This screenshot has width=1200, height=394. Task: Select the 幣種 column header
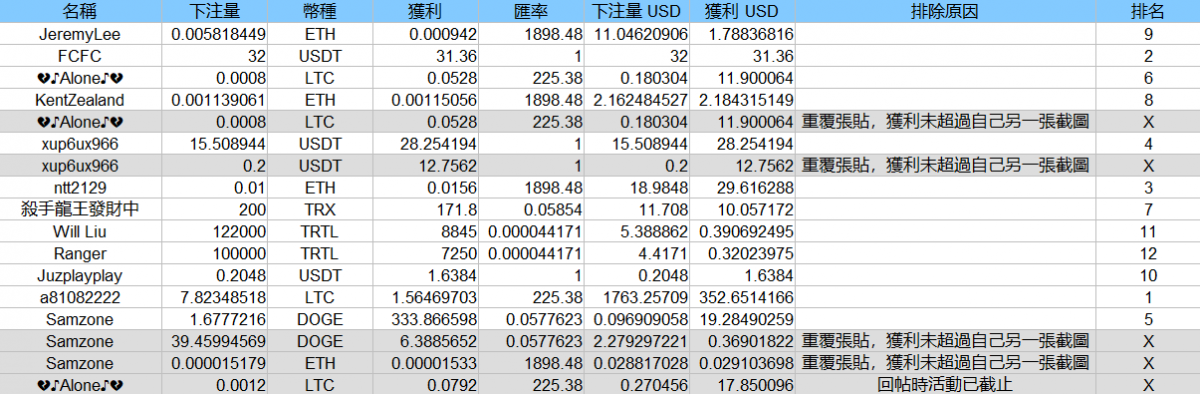(x=319, y=12)
